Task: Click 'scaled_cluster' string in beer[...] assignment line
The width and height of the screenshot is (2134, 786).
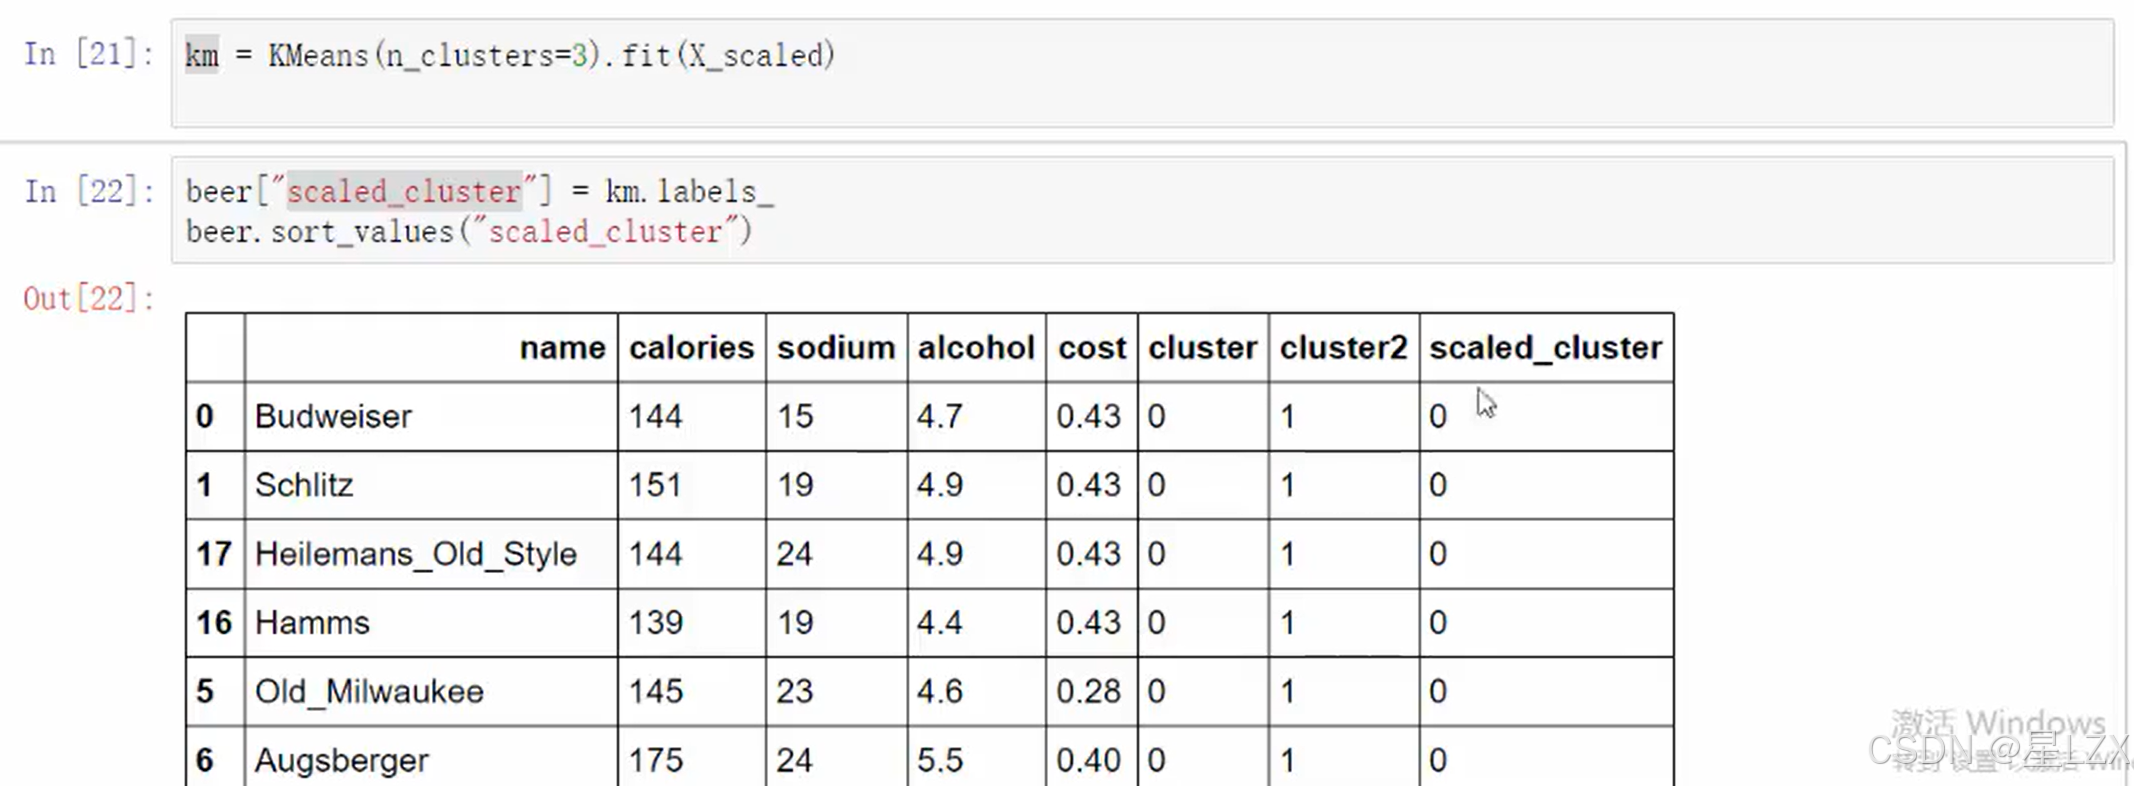Action: pos(404,192)
